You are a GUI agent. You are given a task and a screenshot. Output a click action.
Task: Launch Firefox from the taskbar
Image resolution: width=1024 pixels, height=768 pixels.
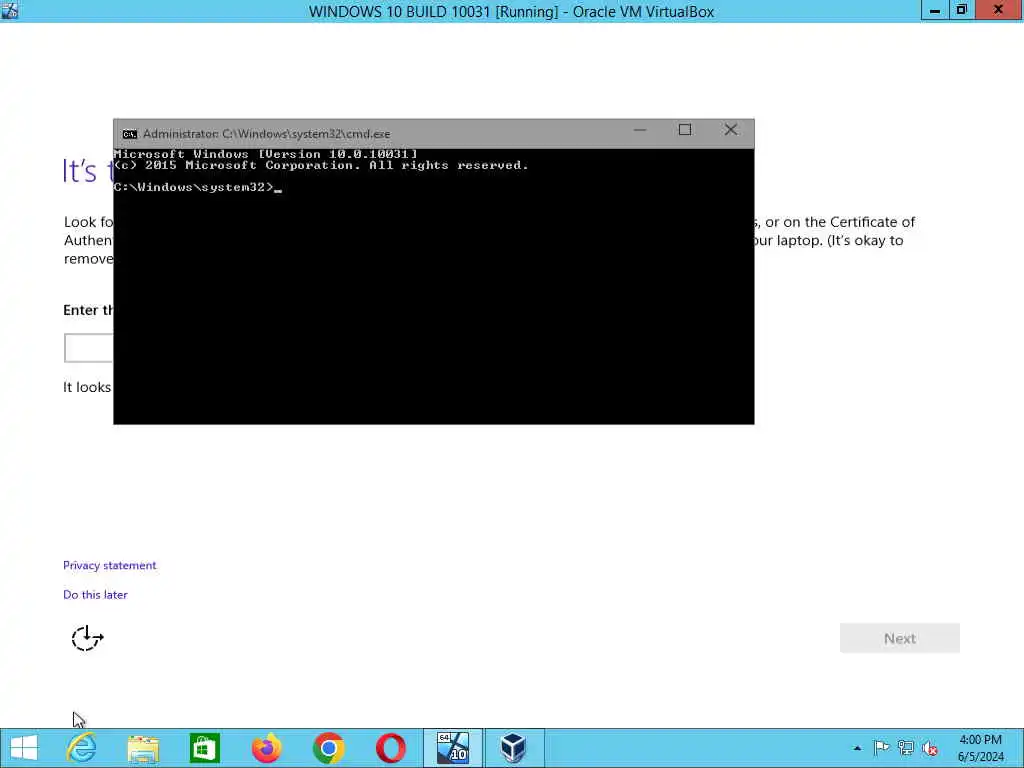pyautogui.click(x=266, y=748)
